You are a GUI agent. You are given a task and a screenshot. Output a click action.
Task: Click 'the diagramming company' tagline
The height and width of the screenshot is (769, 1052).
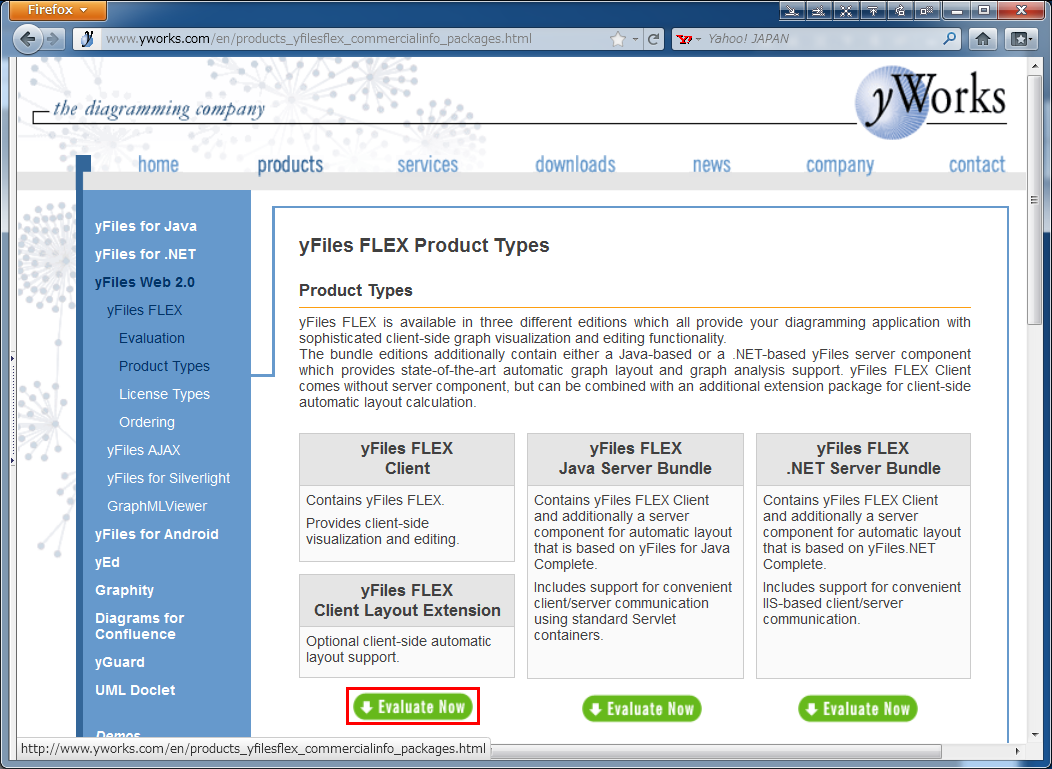[159, 109]
